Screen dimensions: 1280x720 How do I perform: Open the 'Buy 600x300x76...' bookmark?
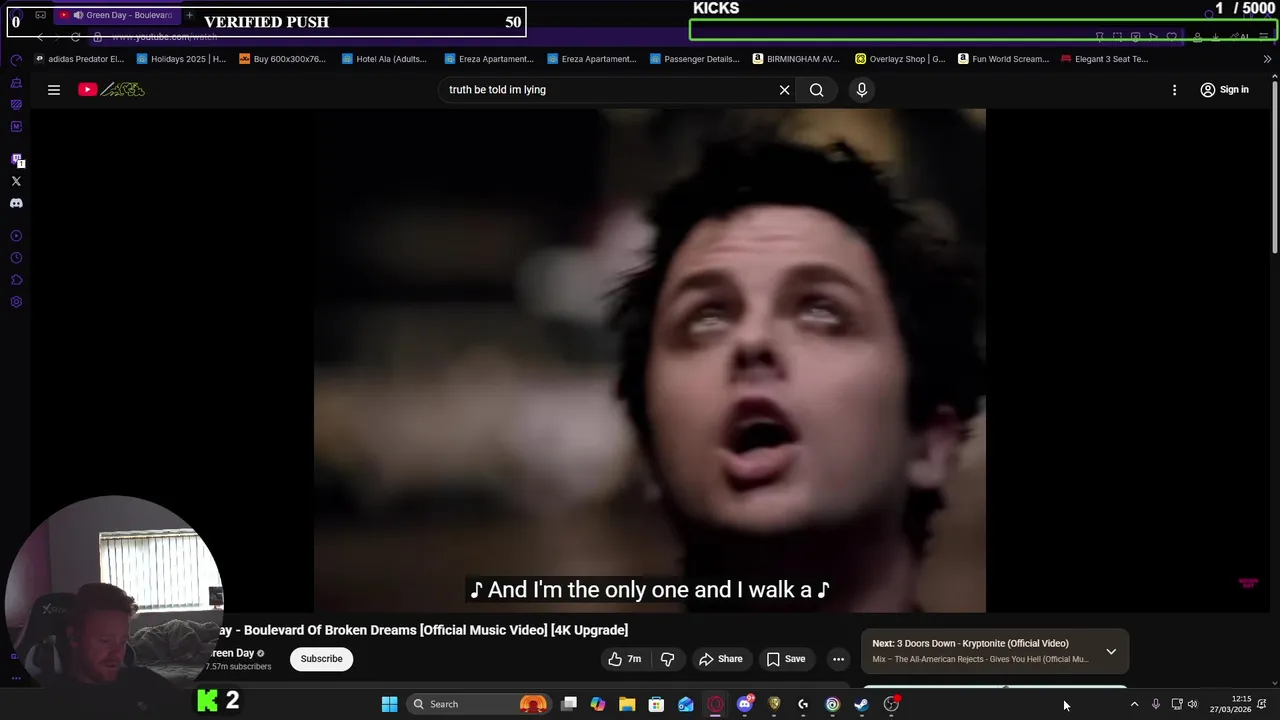pyautogui.click(x=283, y=59)
